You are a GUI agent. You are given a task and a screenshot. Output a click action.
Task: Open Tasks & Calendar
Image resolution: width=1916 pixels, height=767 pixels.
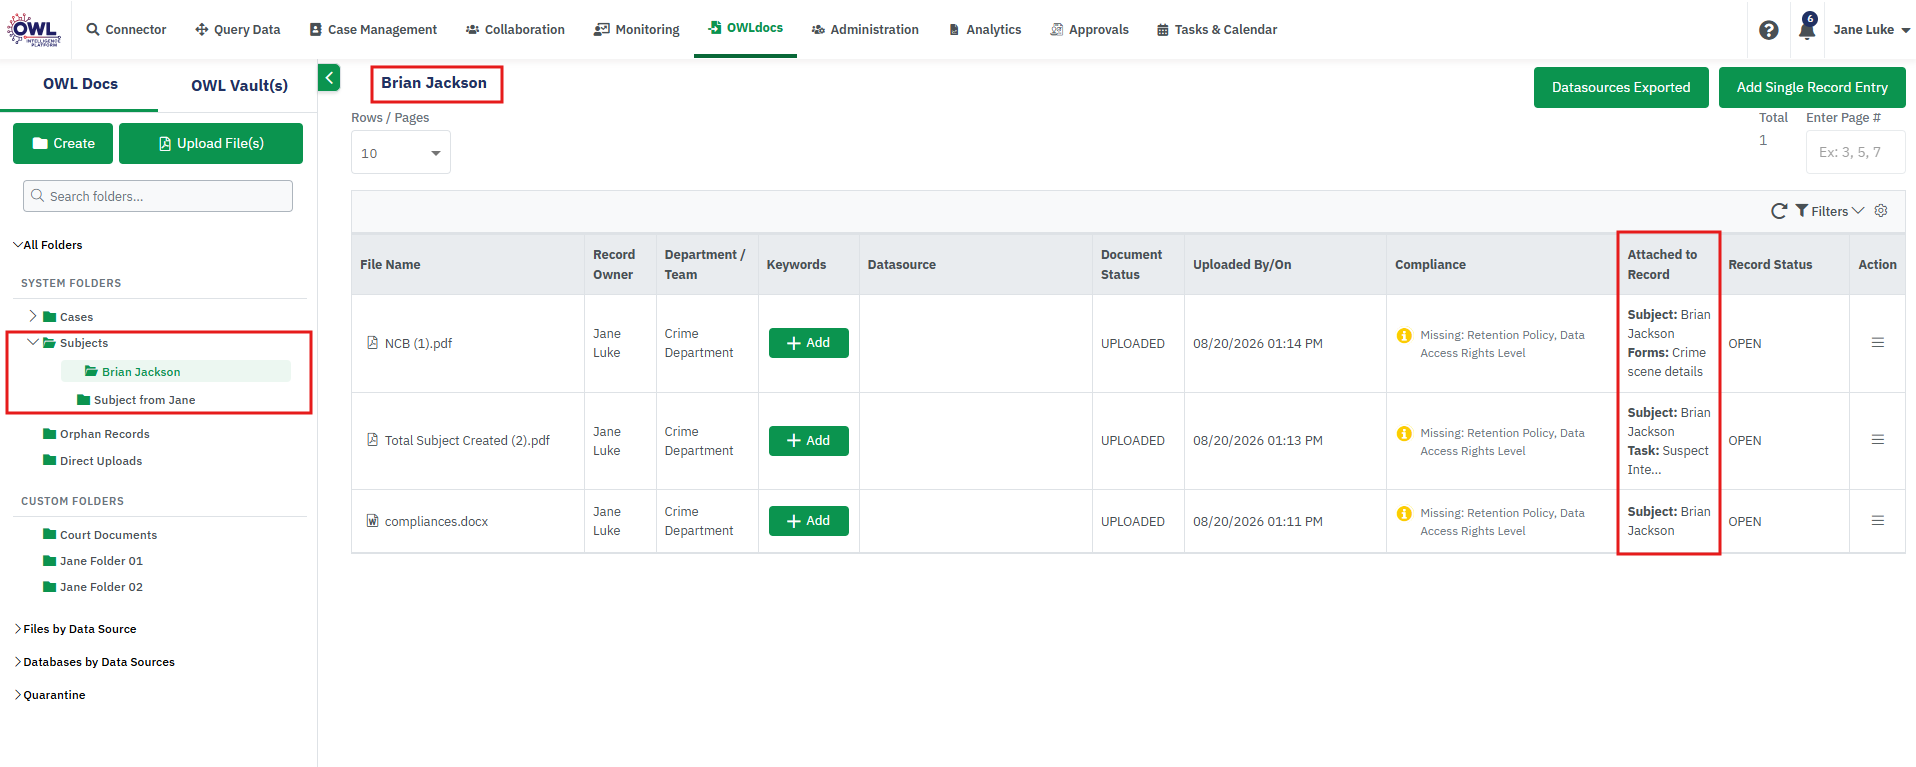(1217, 30)
